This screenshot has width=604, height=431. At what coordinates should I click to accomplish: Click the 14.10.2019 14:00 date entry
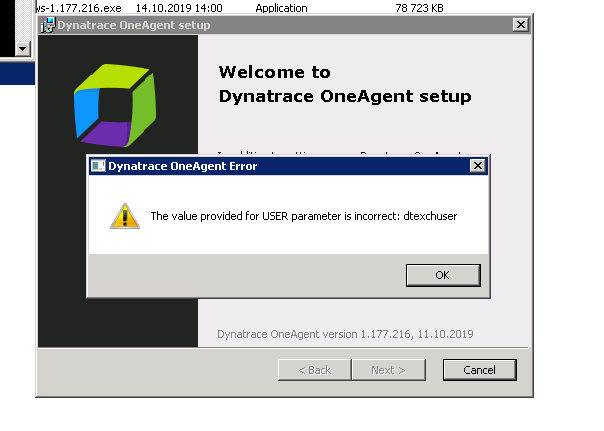point(179,8)
